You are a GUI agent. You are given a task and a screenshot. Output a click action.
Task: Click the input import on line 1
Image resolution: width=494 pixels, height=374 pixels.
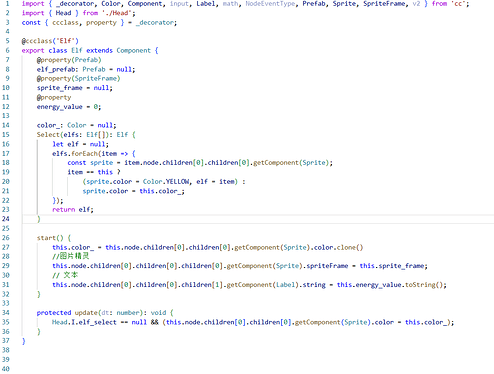point(179,4)
